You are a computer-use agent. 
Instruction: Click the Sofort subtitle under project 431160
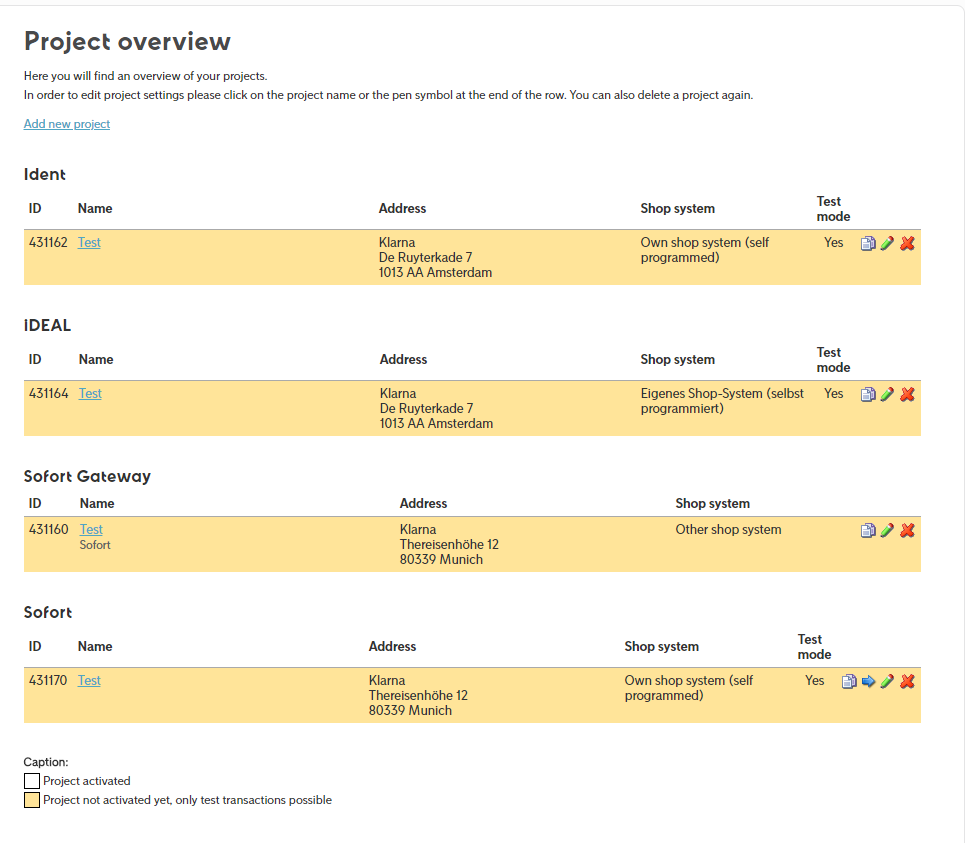coord(95,545)
